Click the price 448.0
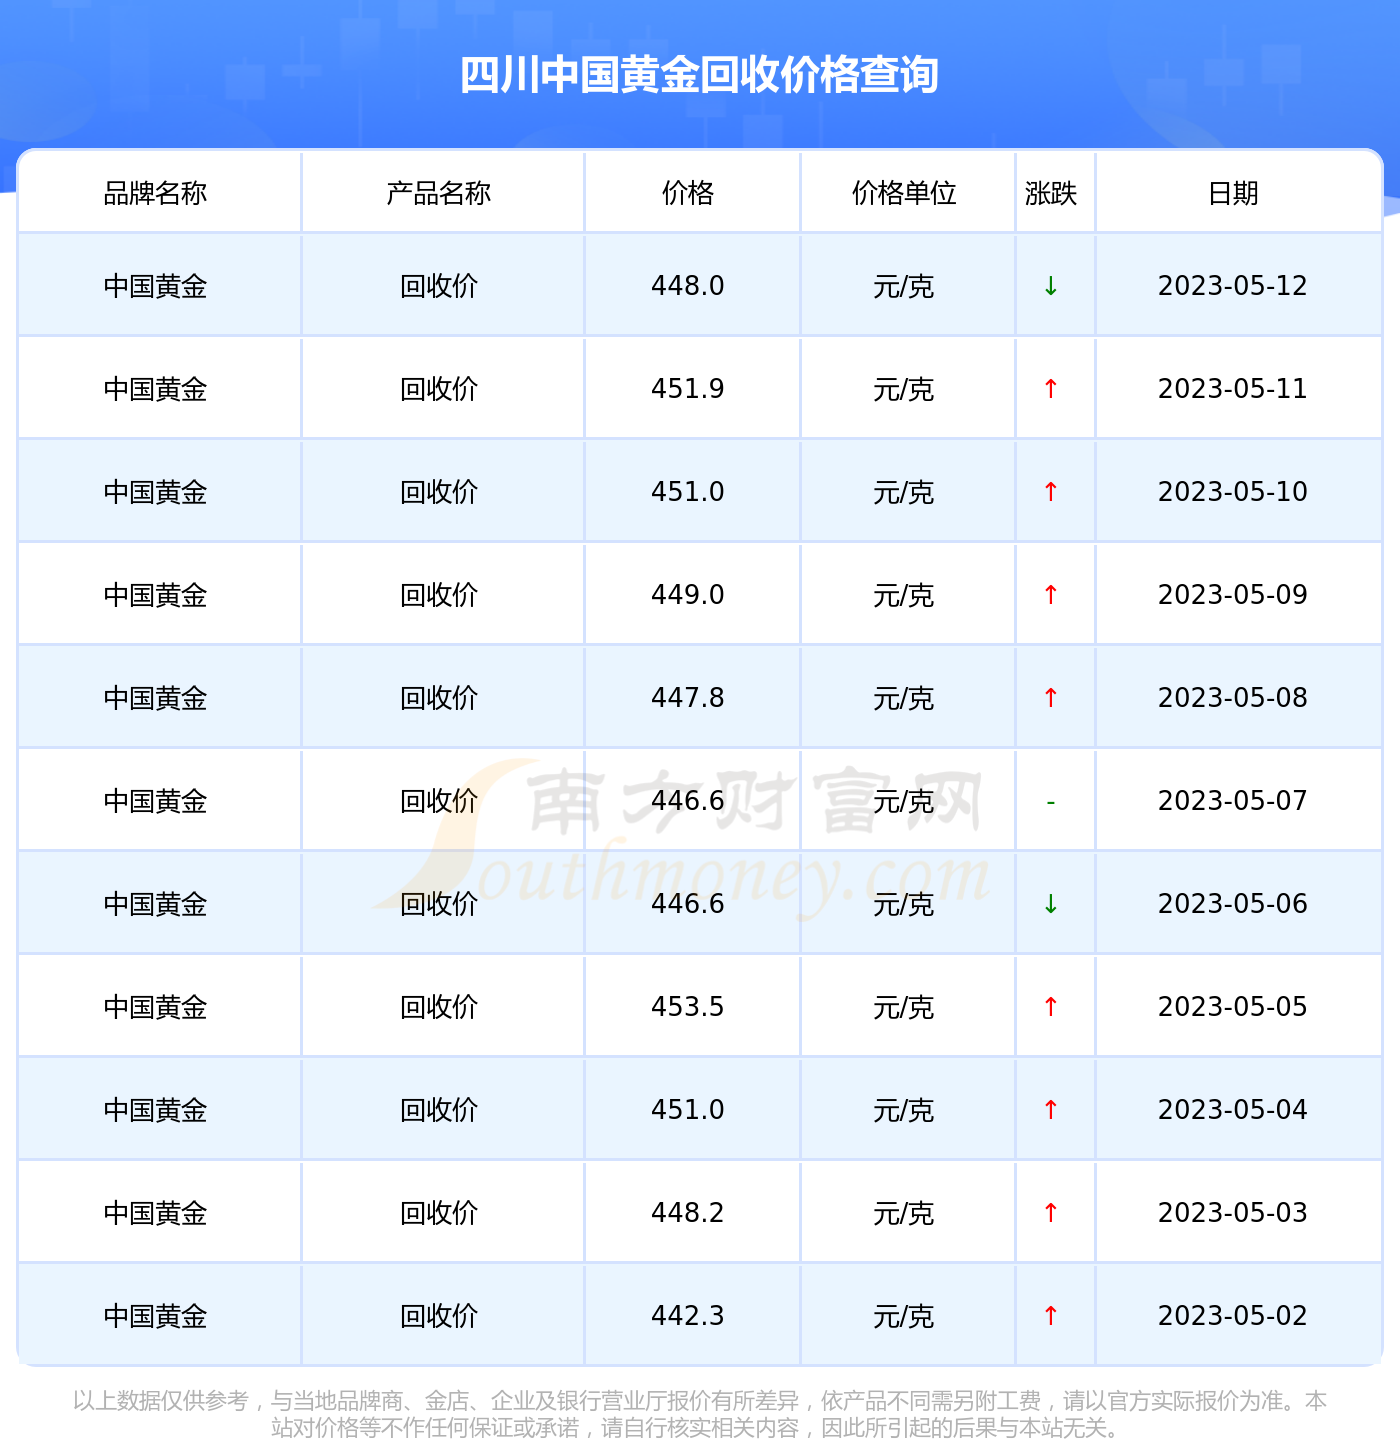Screen dimensions: 1400x1455 coord(688,286)
